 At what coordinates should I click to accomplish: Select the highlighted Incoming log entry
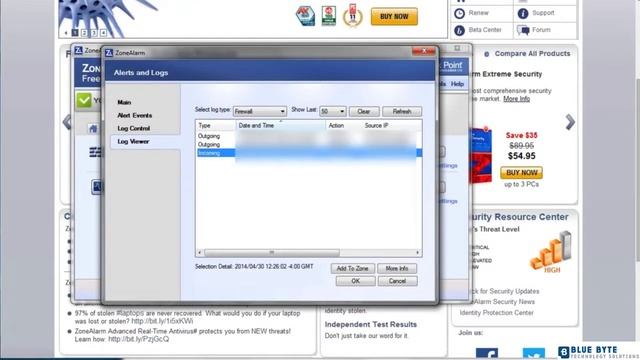coord(308,153)
